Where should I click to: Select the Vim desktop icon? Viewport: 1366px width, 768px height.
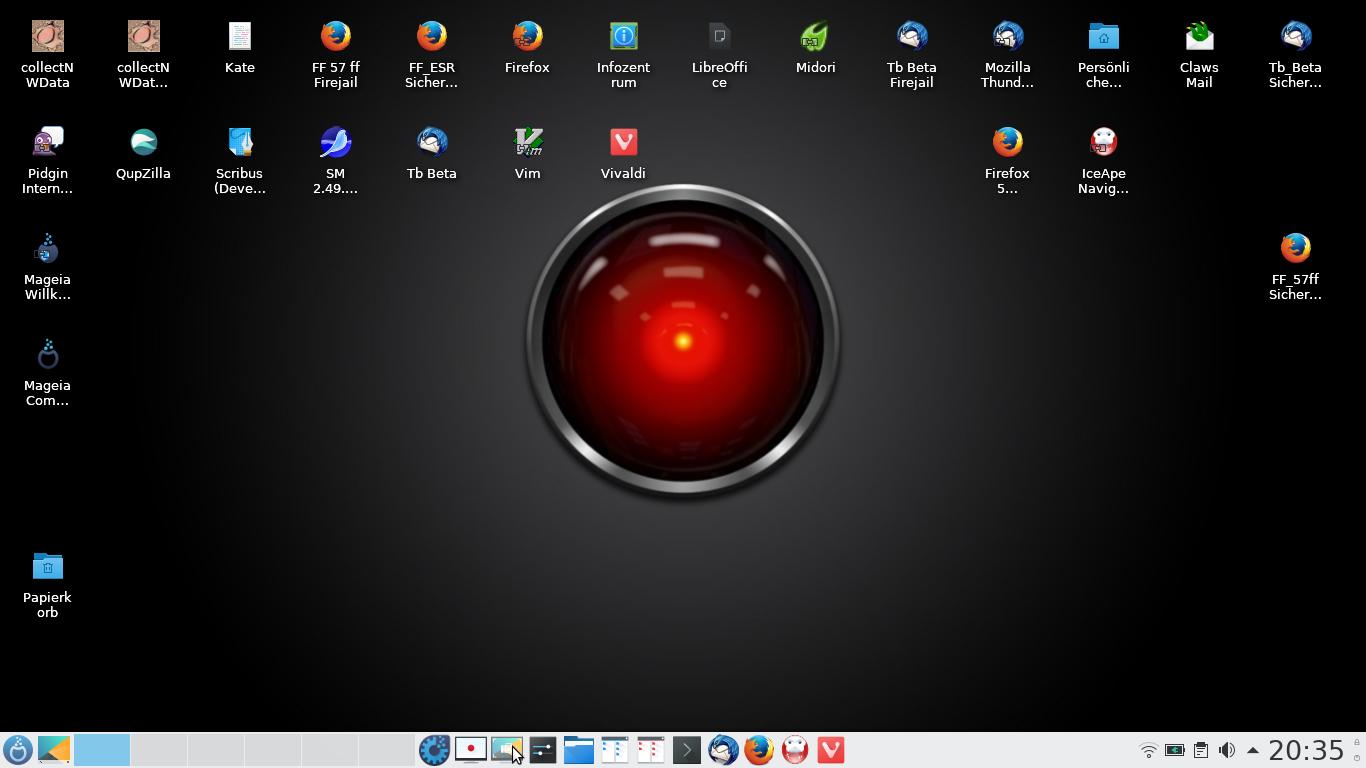pos(527,153)
